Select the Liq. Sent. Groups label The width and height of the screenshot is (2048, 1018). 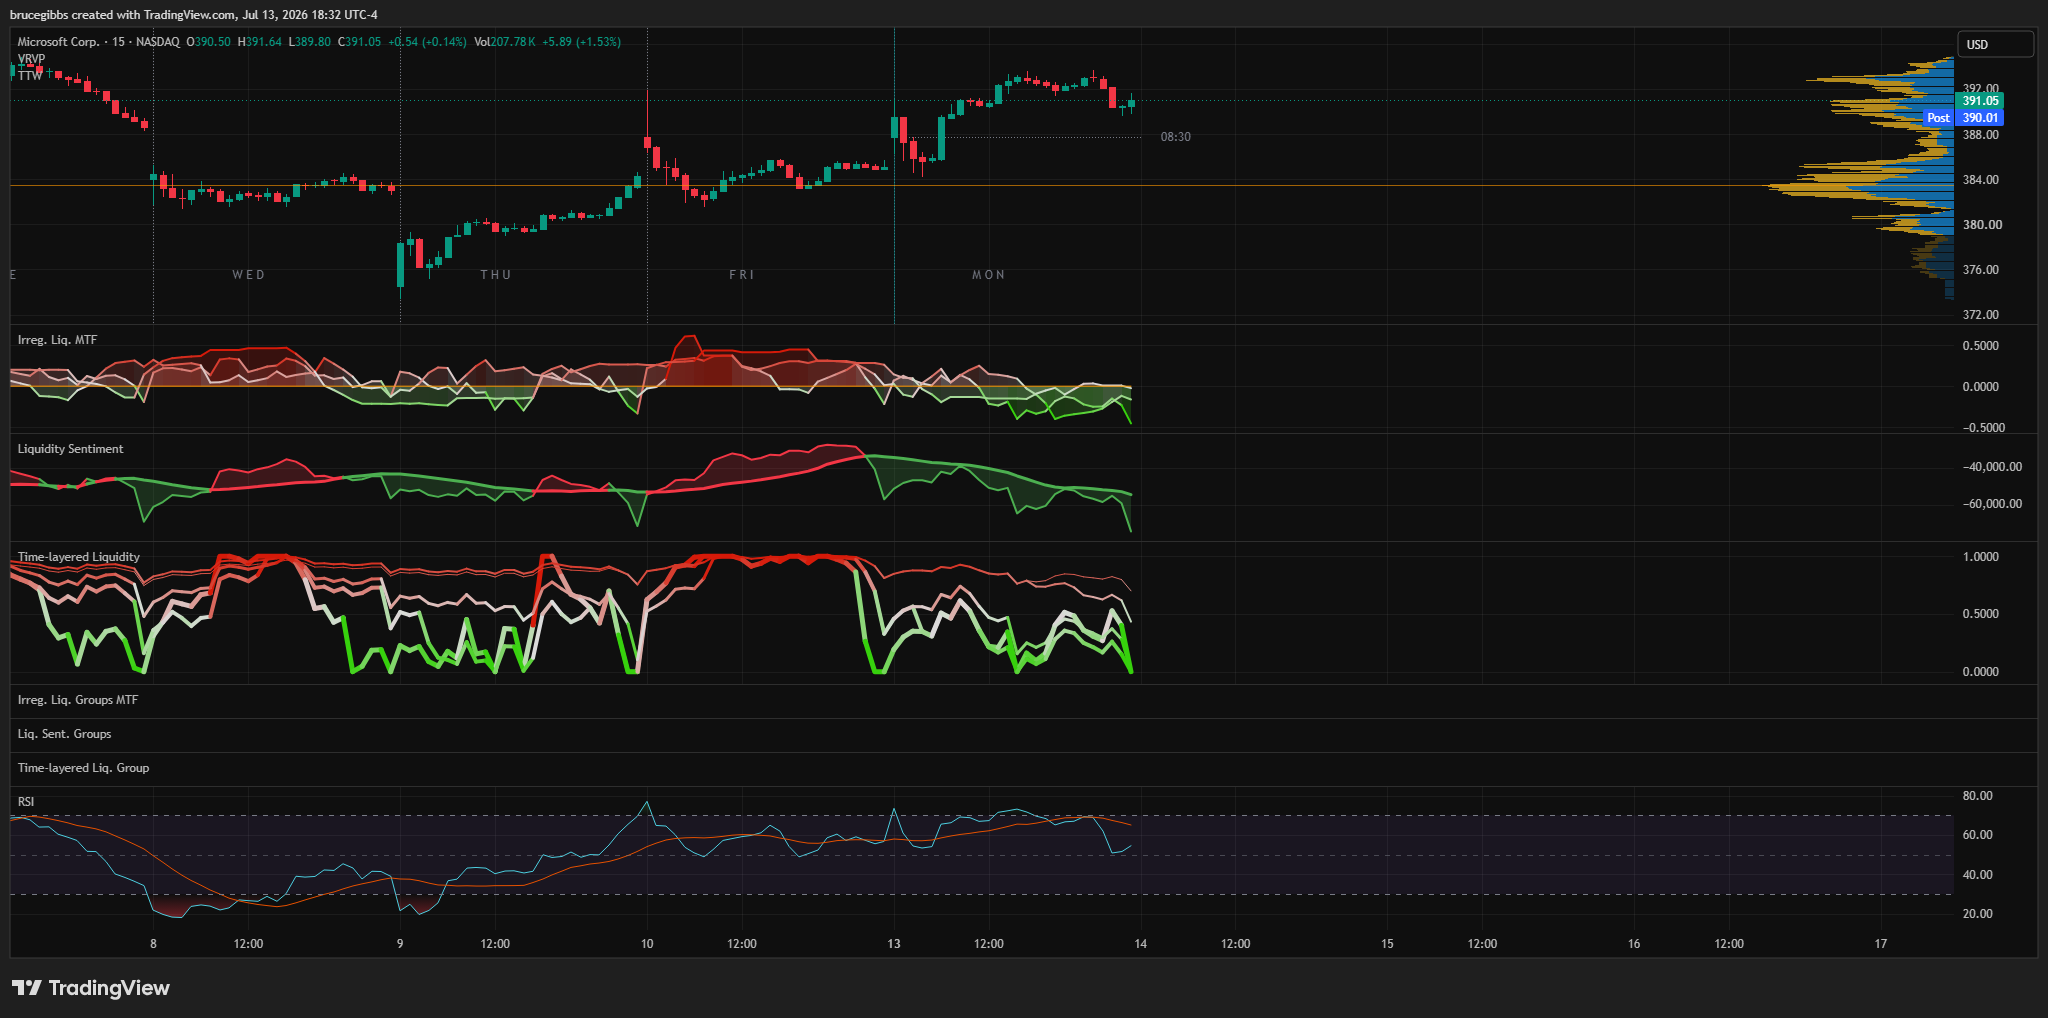[64, 734]
